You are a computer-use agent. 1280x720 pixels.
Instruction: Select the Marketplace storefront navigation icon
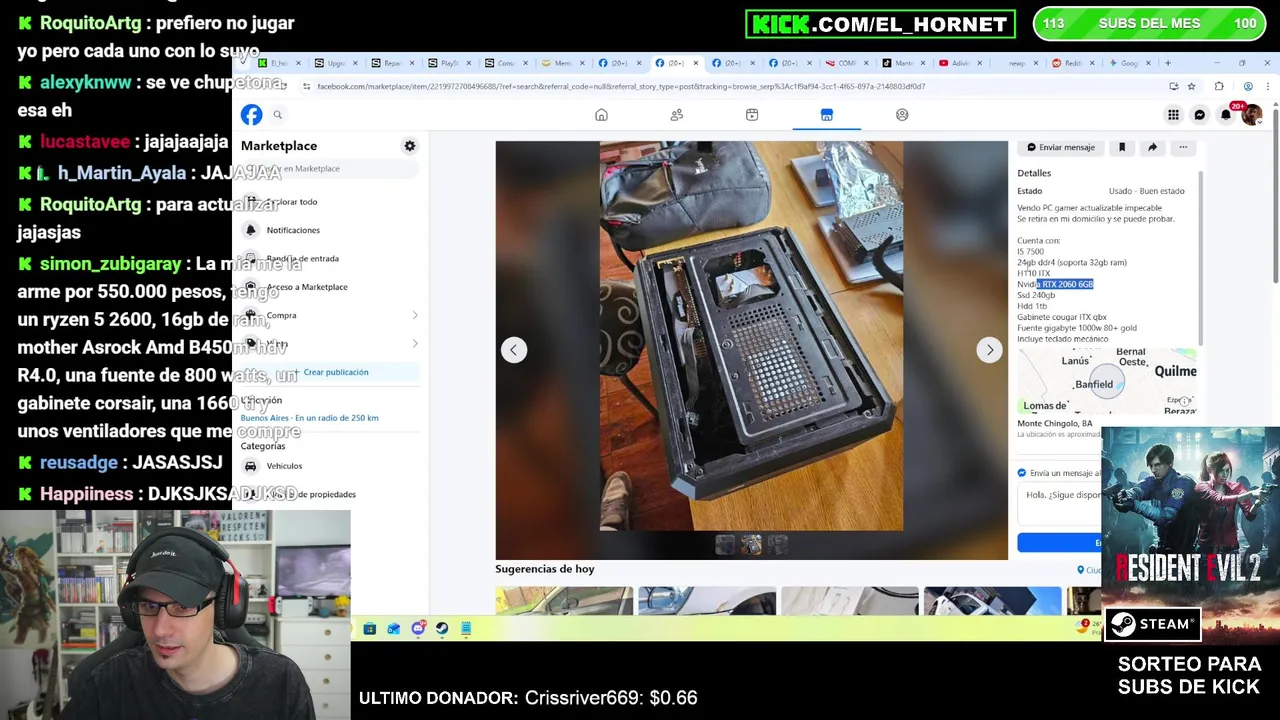(827, 115)
